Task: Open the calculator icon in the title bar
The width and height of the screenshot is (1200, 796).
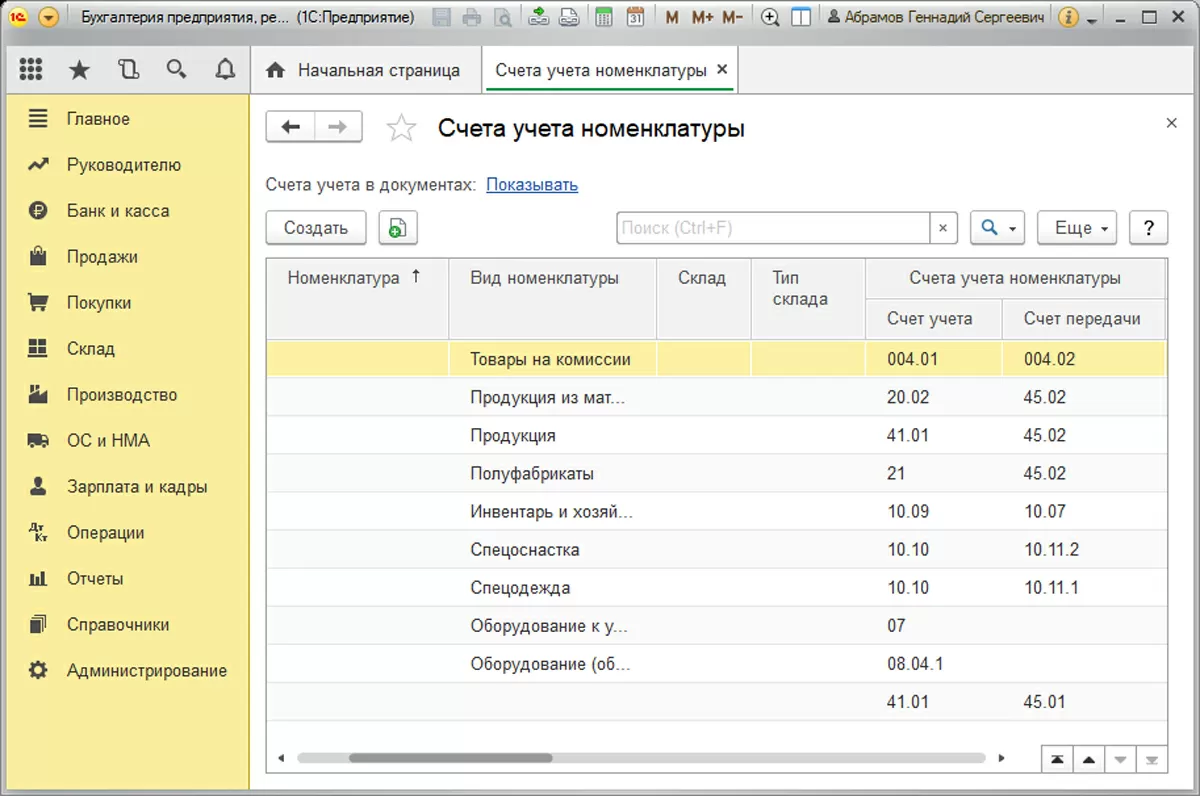Action: (x=603, y=18)
